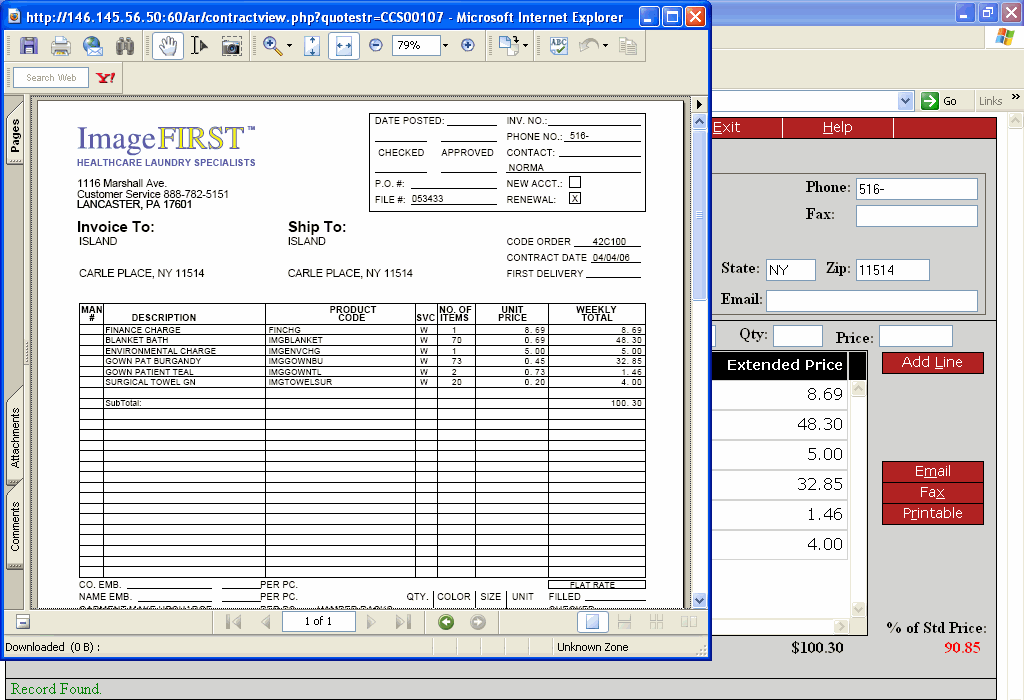Click the Add Line button
1024x700 pixels.
[933, 362]
